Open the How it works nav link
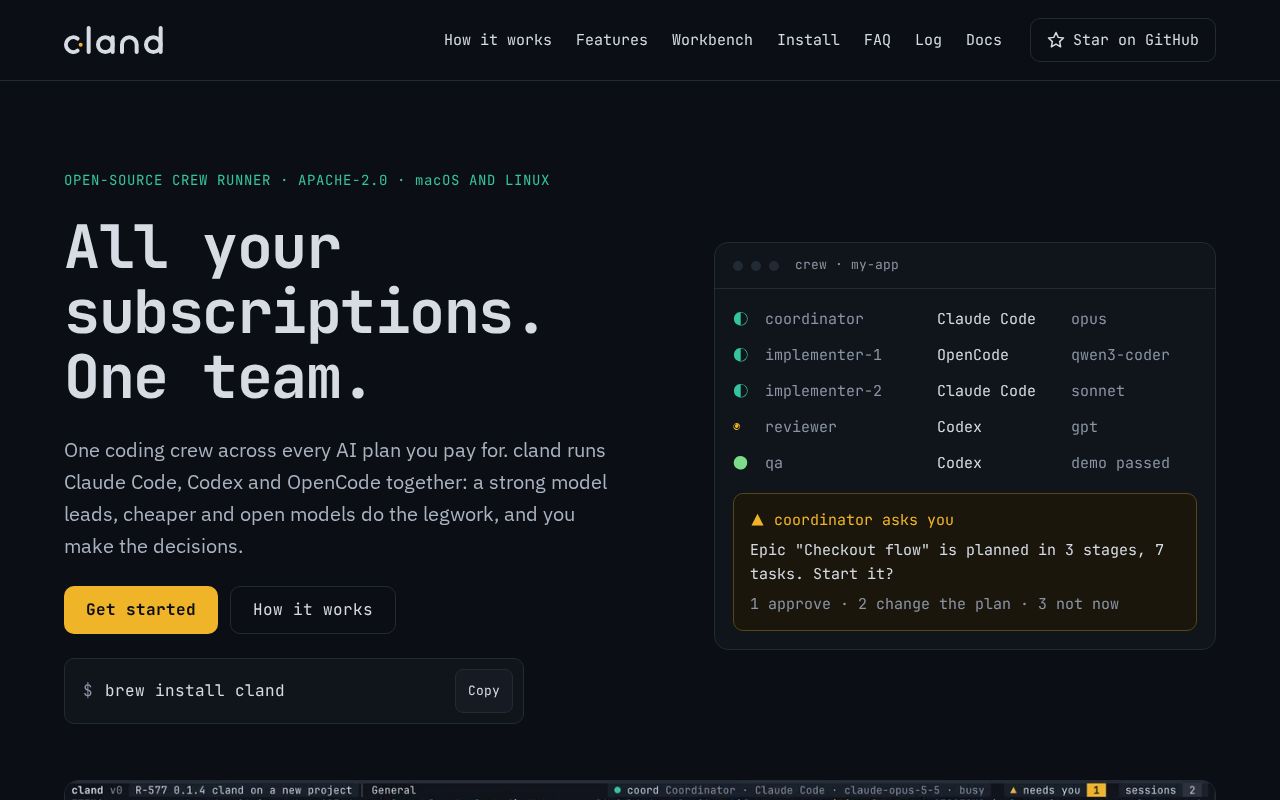The image size is (1280, 800). tap(498, 40)
